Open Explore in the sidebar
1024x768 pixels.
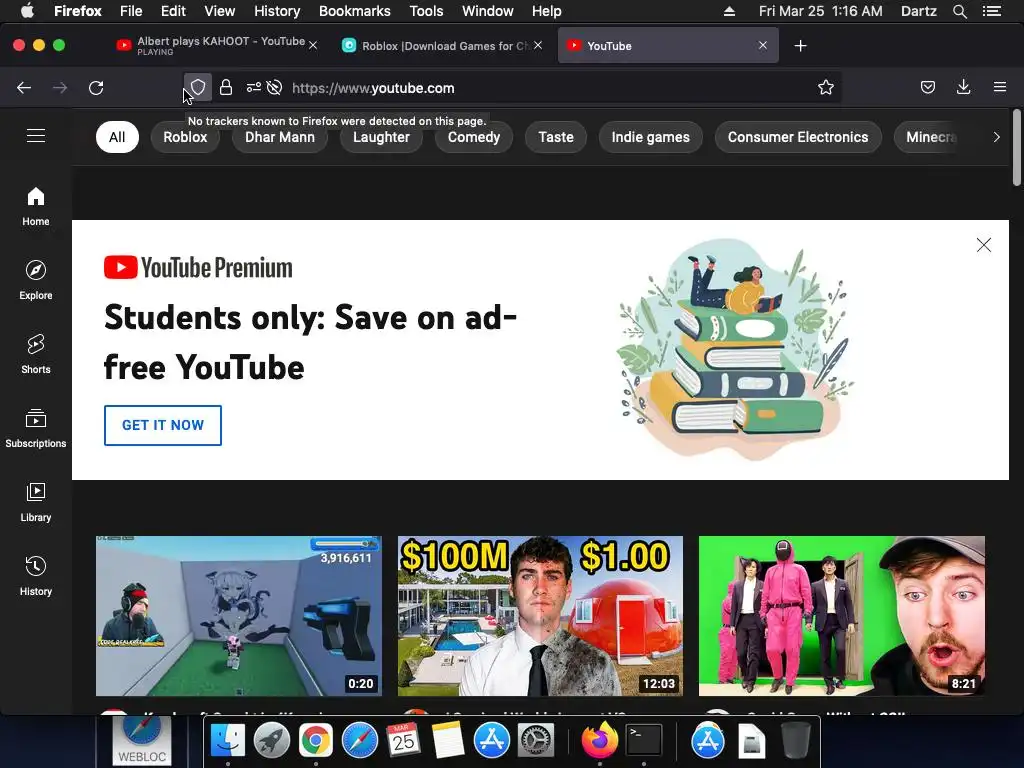[36, 280]
